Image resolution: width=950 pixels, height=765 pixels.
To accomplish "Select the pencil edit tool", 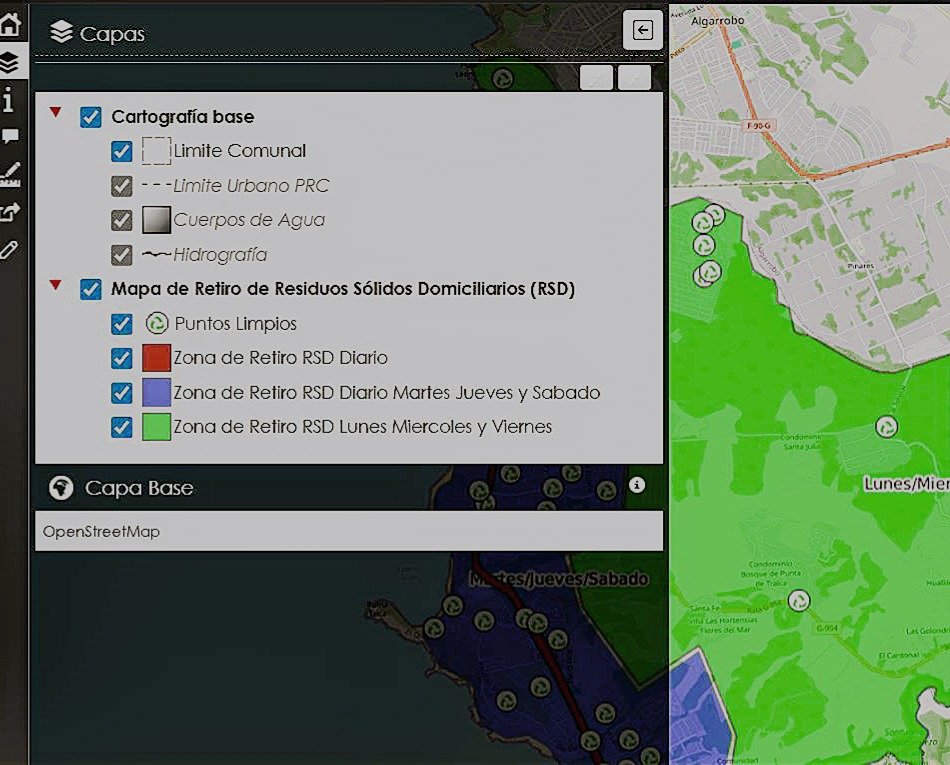I will pos(10,249).
